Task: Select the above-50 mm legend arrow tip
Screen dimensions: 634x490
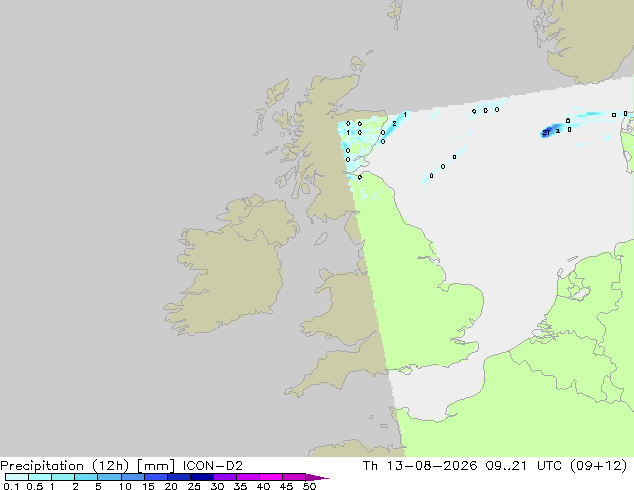Action: 317,477
